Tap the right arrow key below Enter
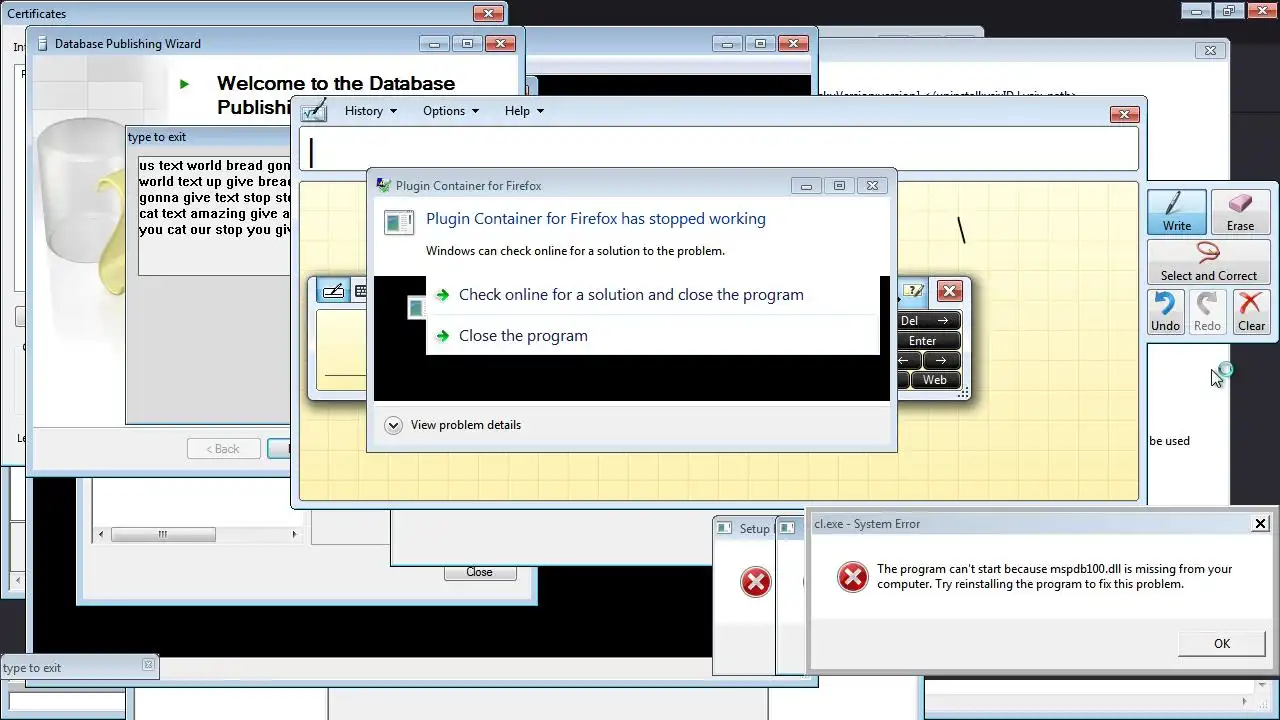Screen dimensions: 1280x720 [941, 360]
